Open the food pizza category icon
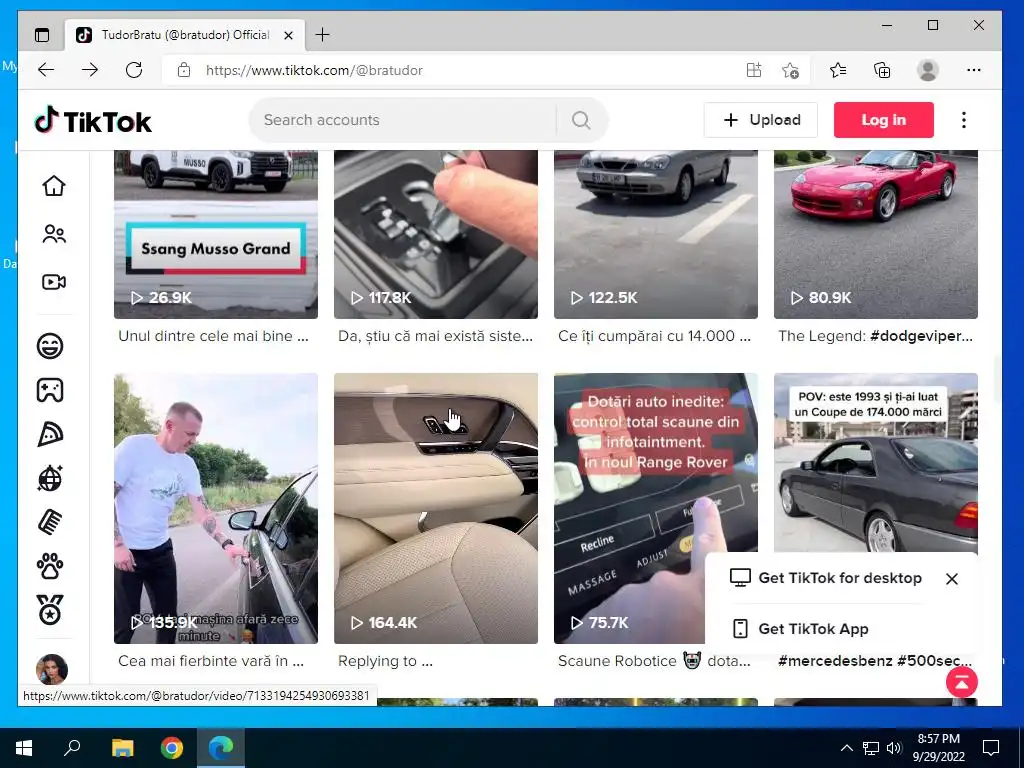Screen dimensions: 1024x768 [50, 434]
